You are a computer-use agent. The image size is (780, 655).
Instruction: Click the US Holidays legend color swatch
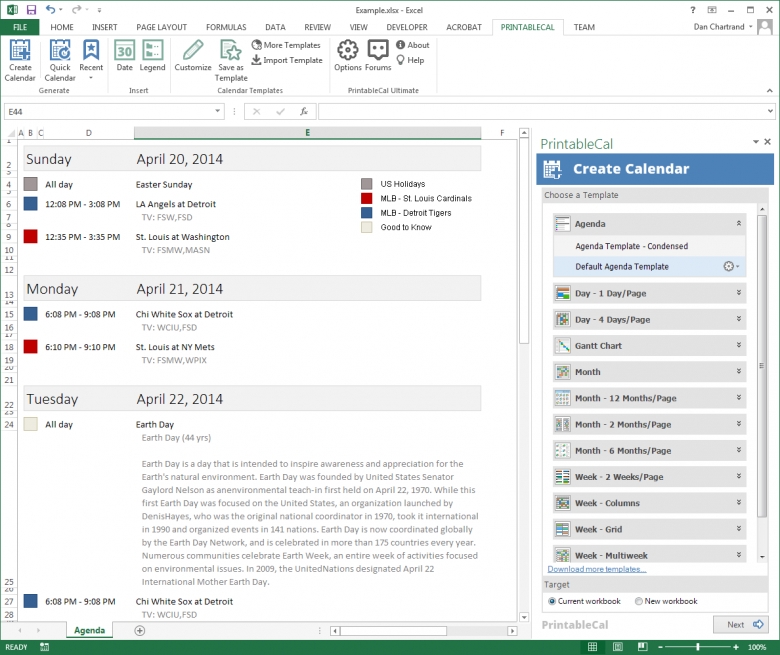[367, 184]
